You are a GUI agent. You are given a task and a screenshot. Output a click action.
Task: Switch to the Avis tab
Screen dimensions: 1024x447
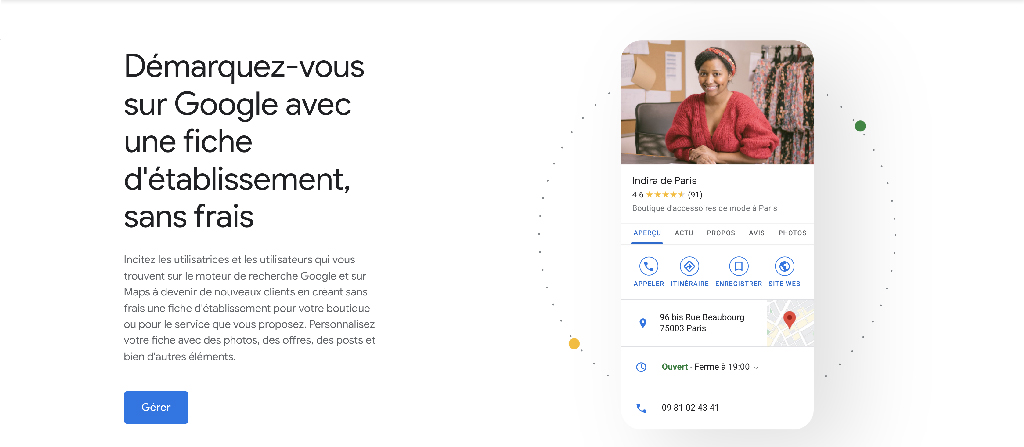pyautogui.click(x=757, y=233)
